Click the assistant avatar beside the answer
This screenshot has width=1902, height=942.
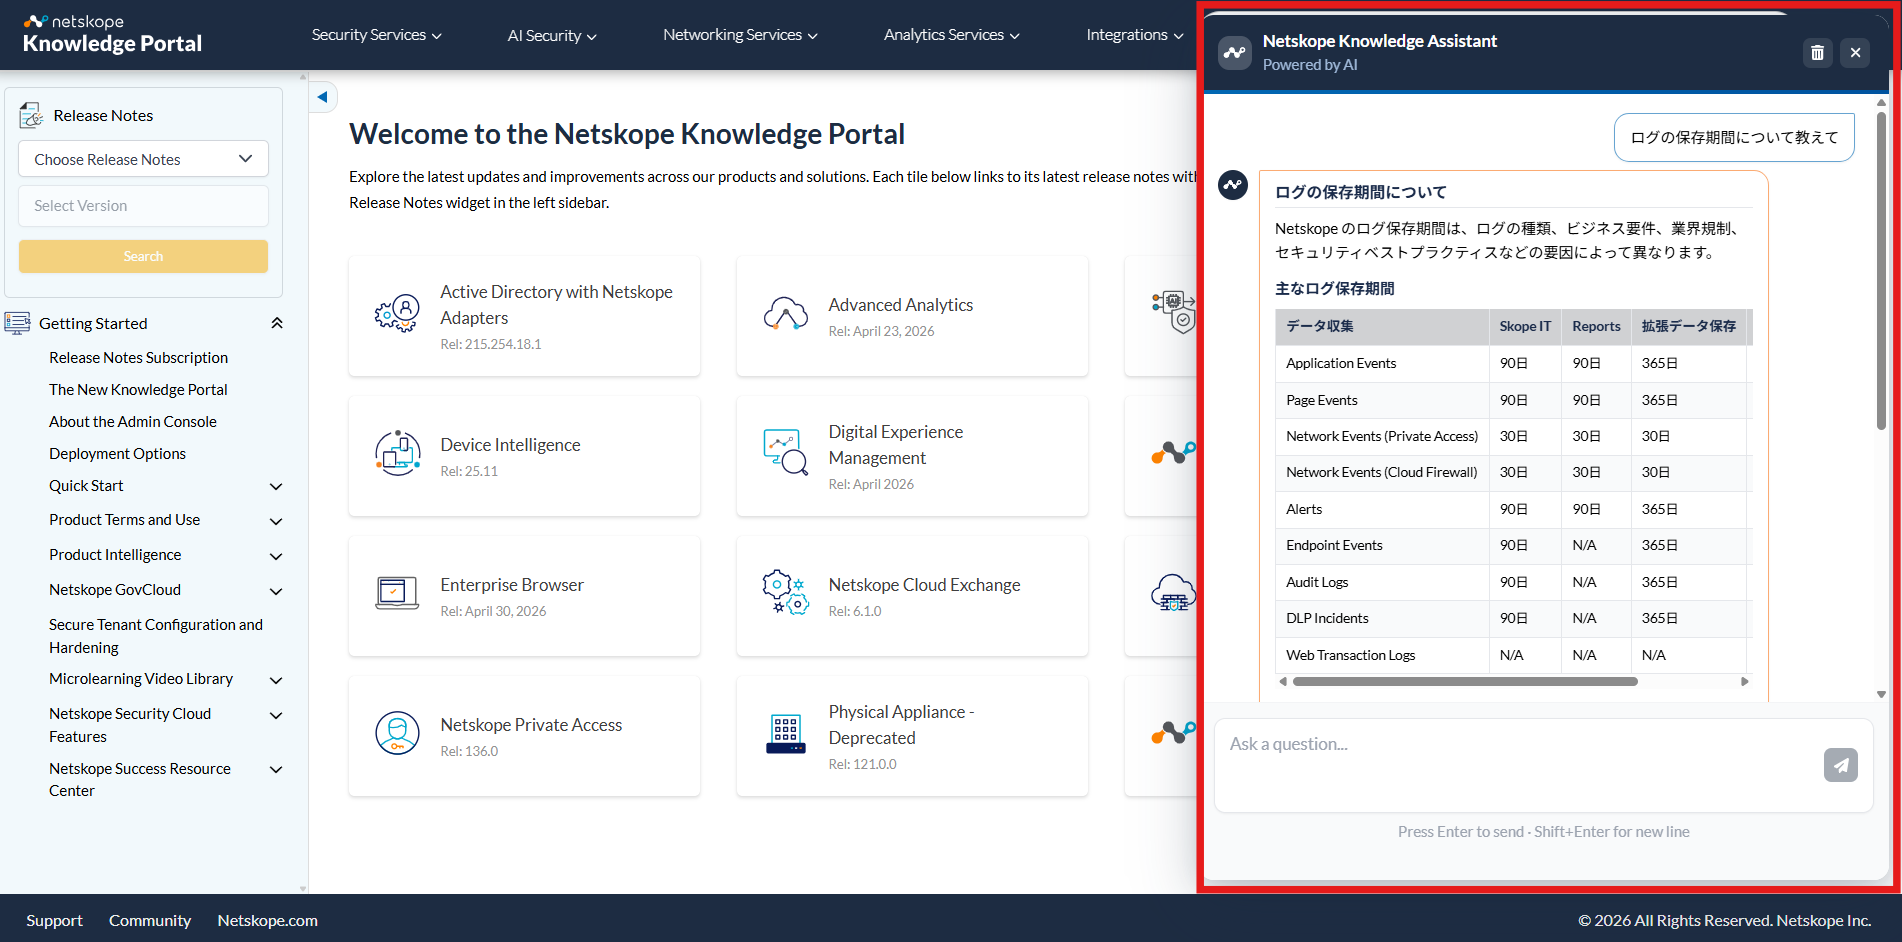(x=1233, y=185)
